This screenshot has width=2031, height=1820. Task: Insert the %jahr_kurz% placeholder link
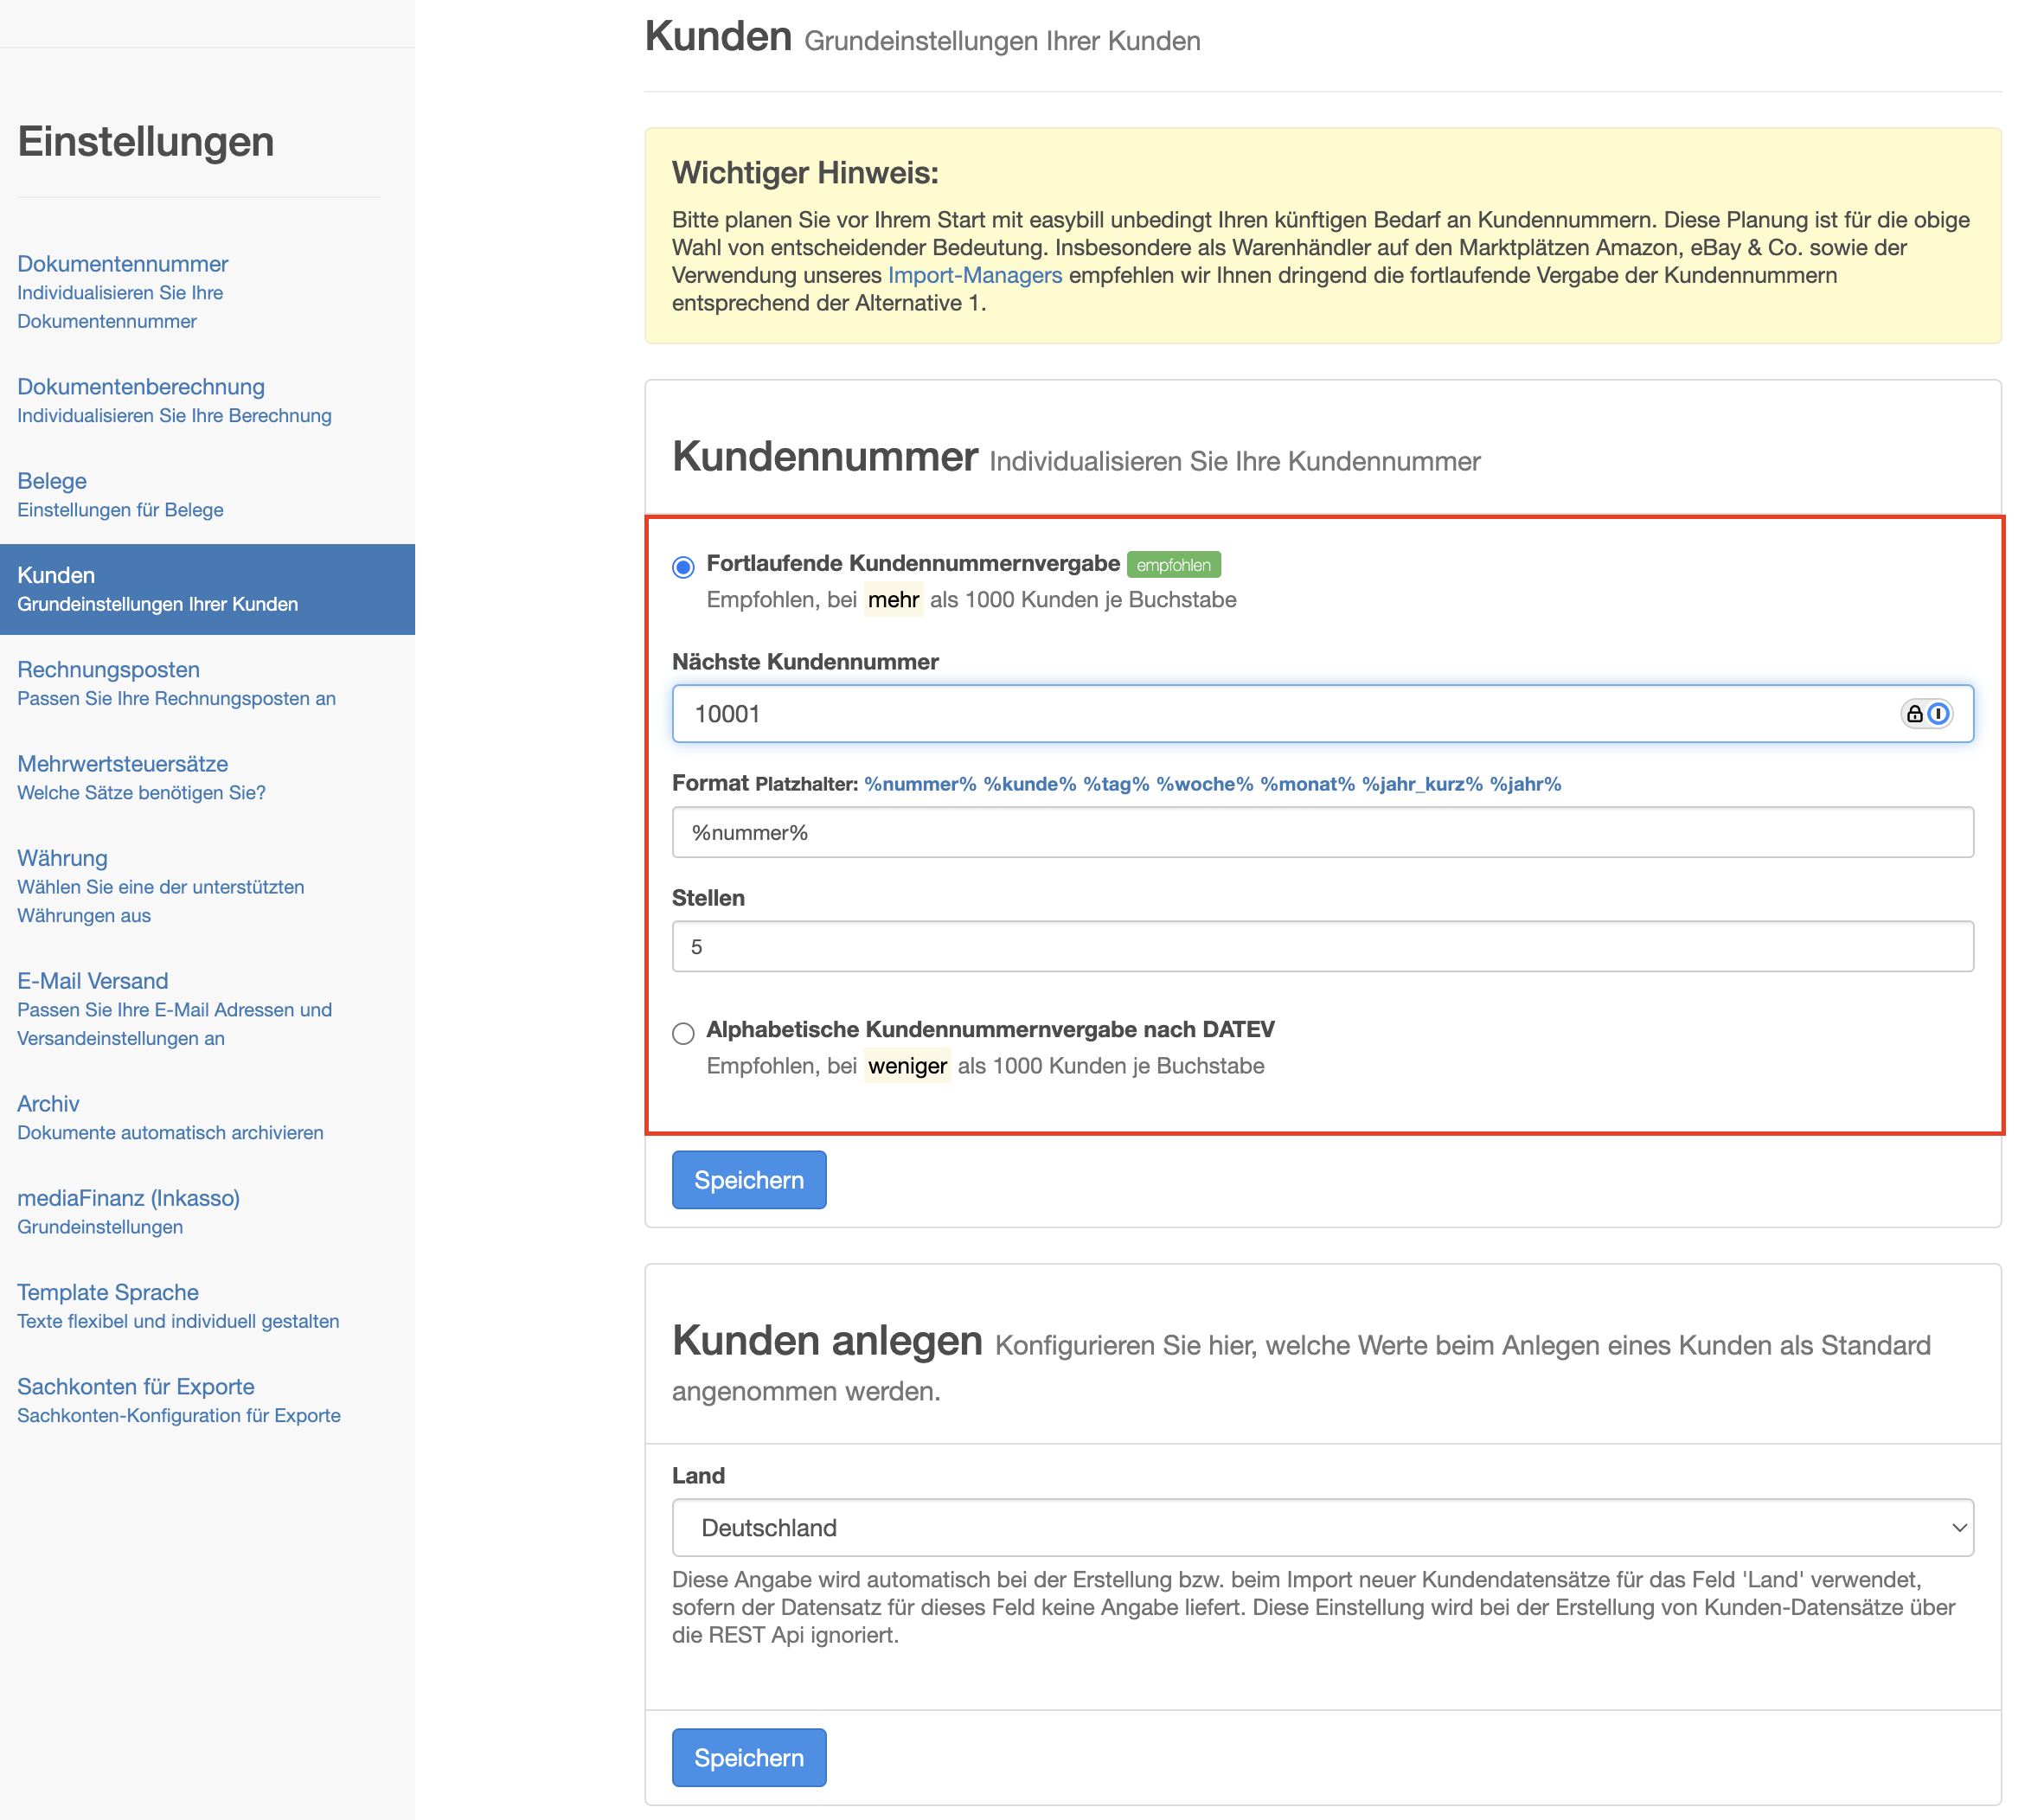[1422, 784]
